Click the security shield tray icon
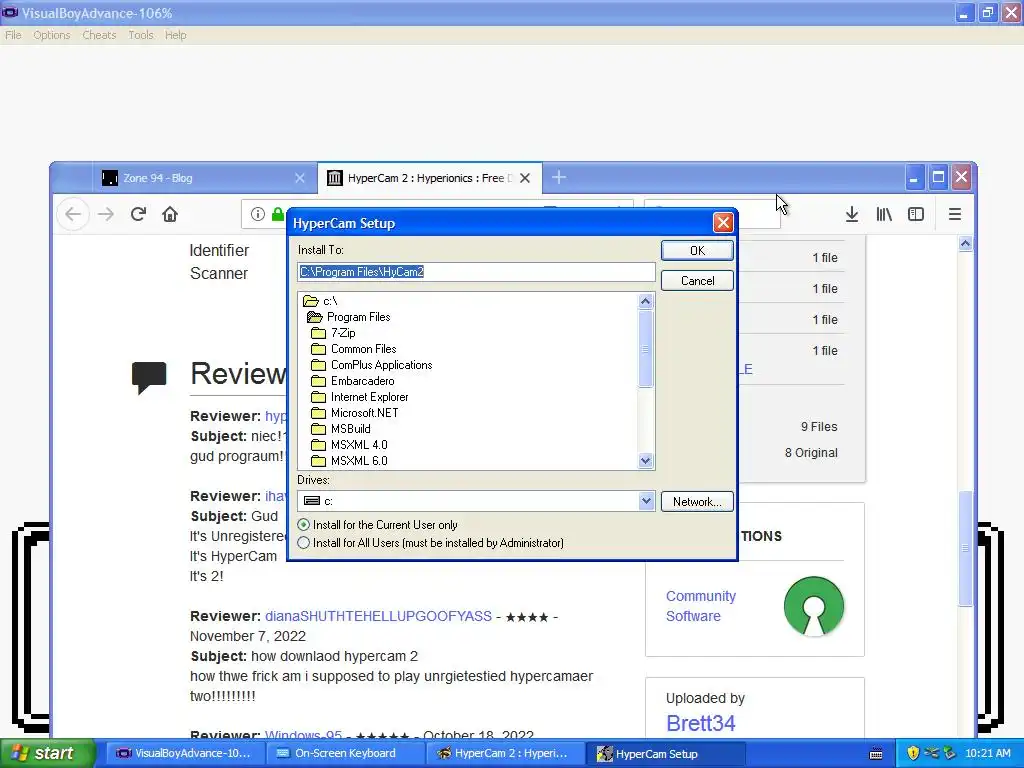The image size is (1024, 768). 913,753
